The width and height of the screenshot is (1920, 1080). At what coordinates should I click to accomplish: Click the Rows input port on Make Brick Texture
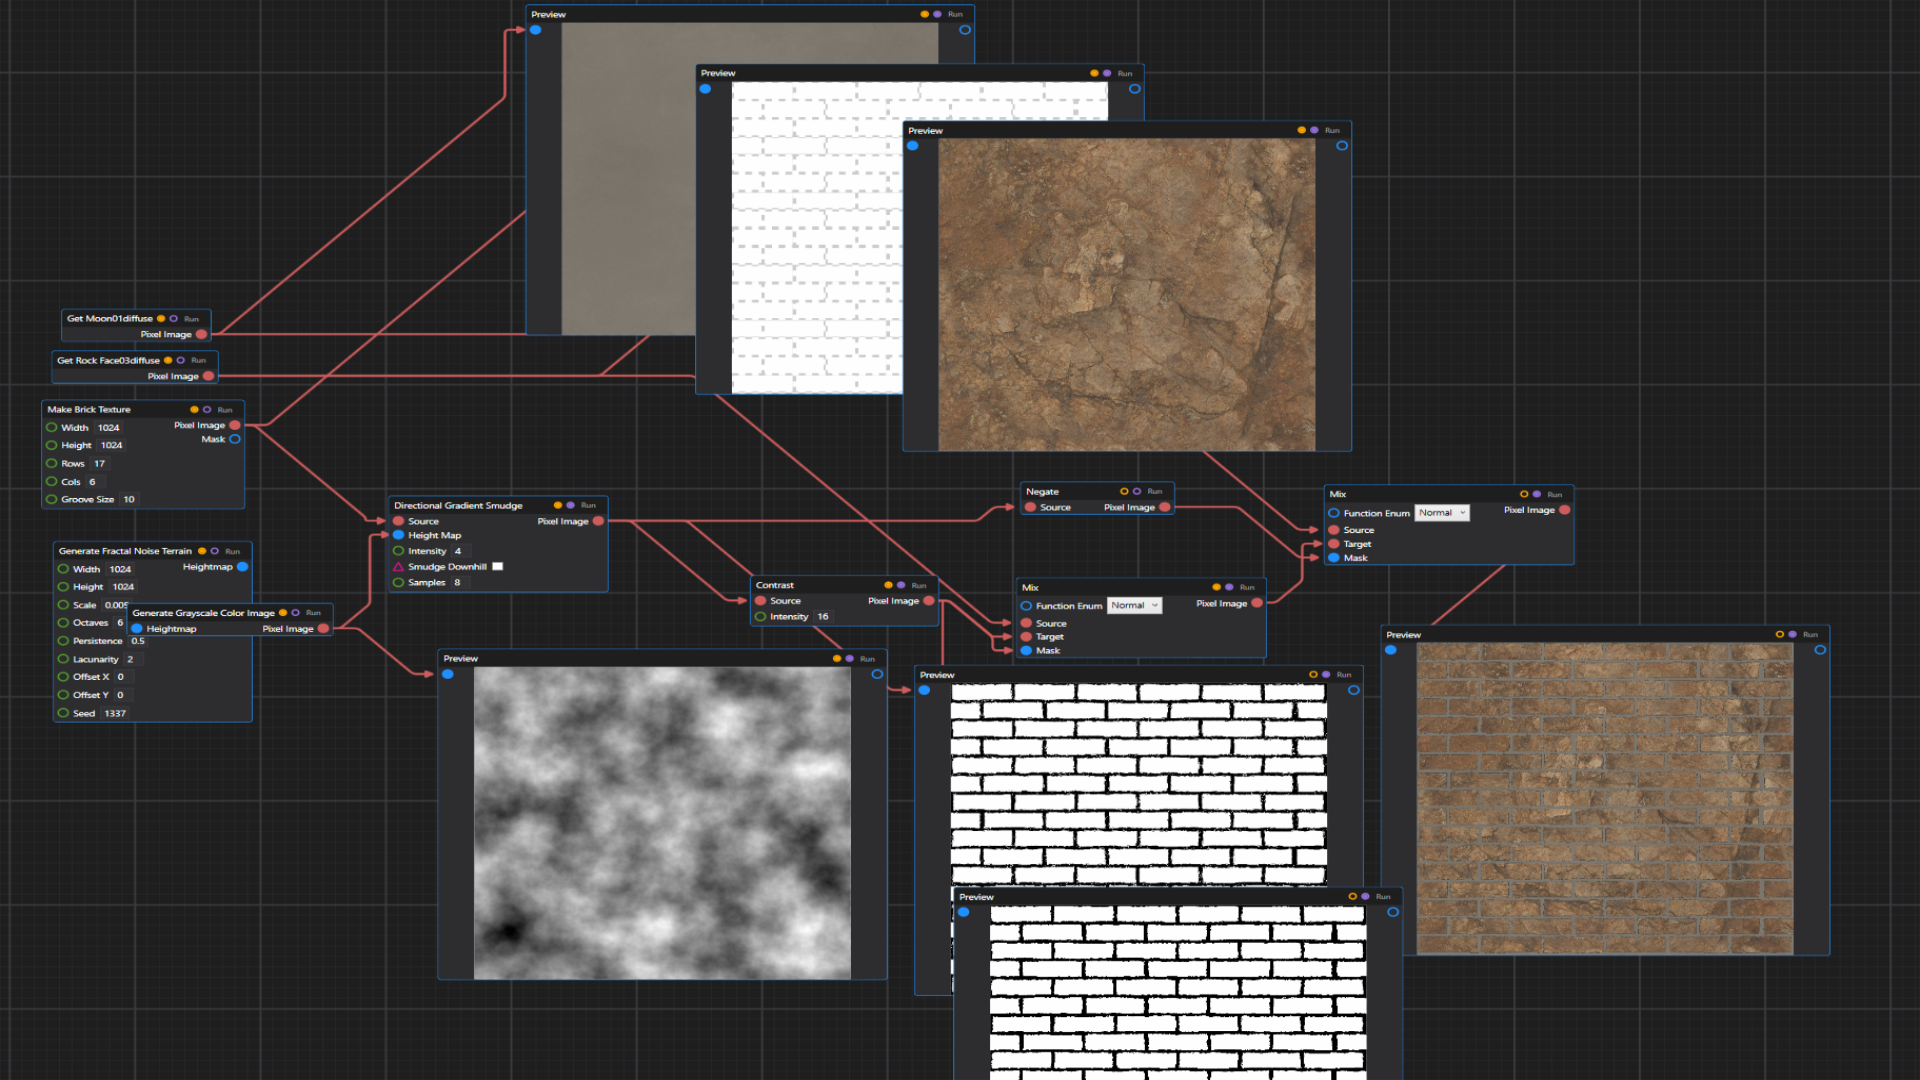tap(52, 464)
